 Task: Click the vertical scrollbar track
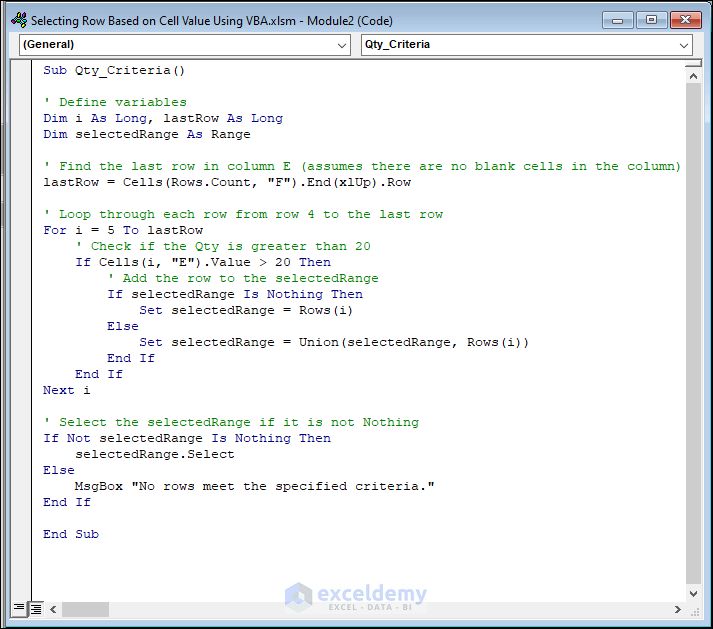pyautogui.click(x=693, y=334)
